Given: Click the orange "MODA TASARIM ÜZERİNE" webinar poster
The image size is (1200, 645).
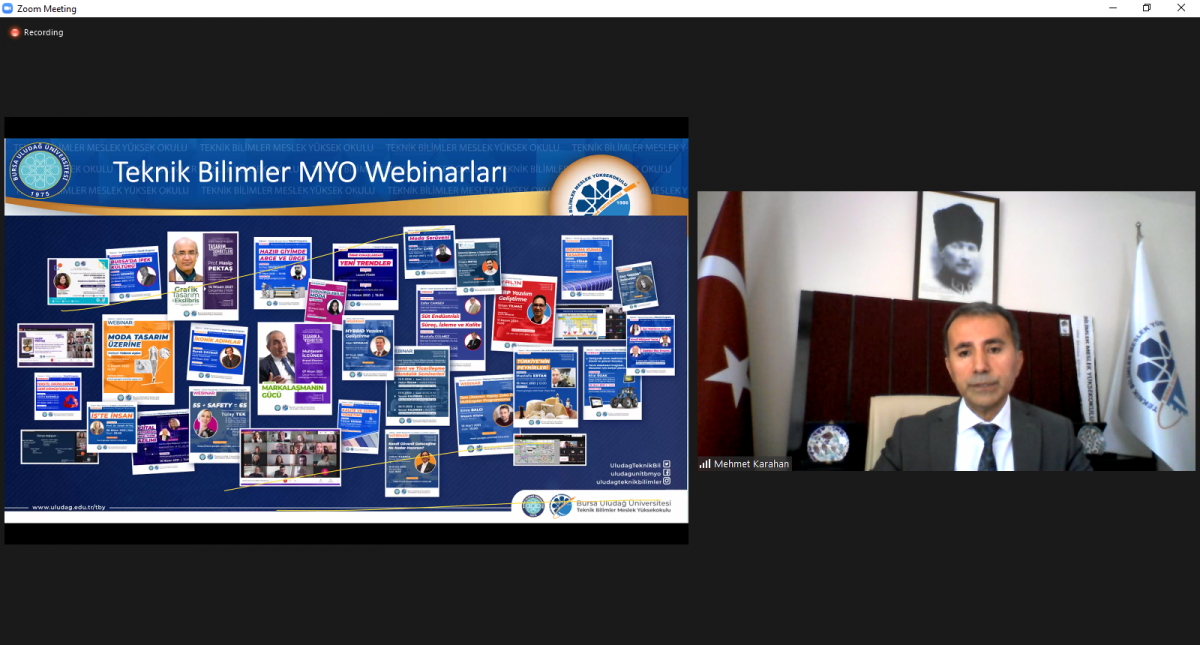Looking at the screenshot, I should coord(138,360).
